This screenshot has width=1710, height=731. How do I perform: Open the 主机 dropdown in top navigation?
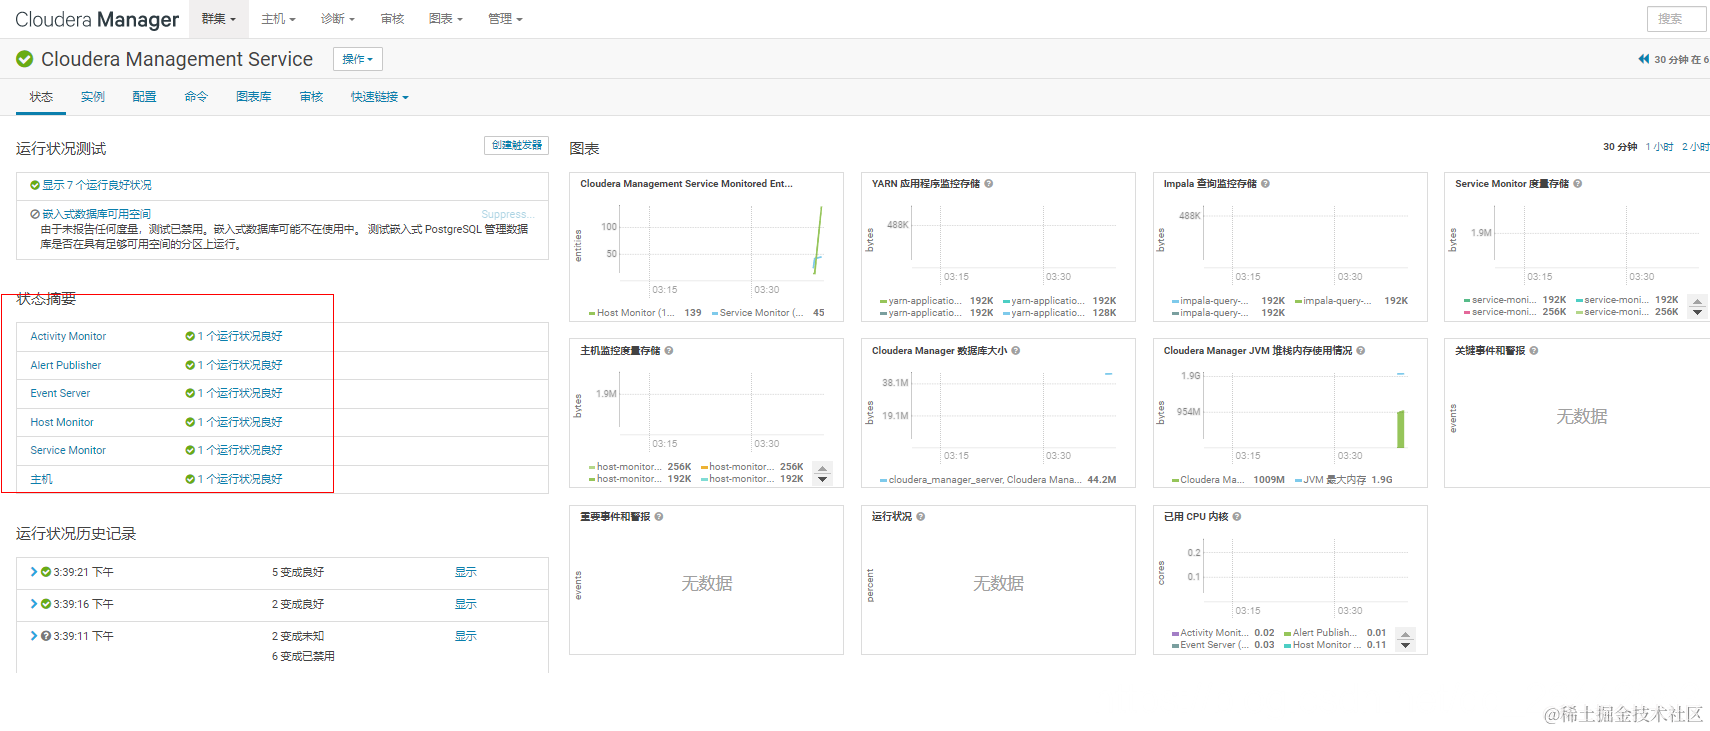(x=278, y=19)
